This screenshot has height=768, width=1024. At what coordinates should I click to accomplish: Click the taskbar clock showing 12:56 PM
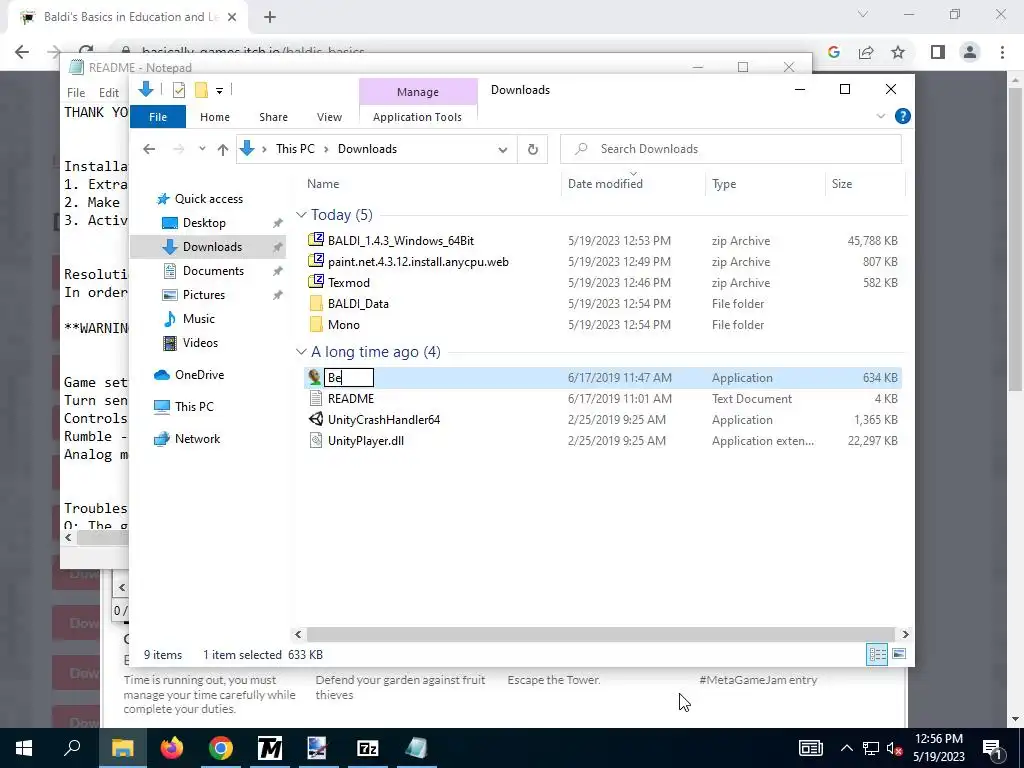(938, 739)
